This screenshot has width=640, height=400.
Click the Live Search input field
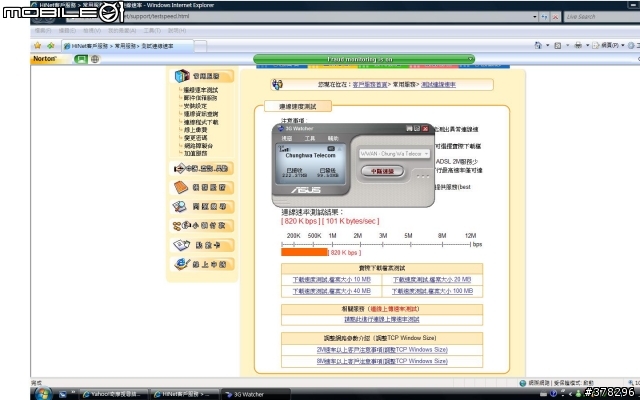602,17
